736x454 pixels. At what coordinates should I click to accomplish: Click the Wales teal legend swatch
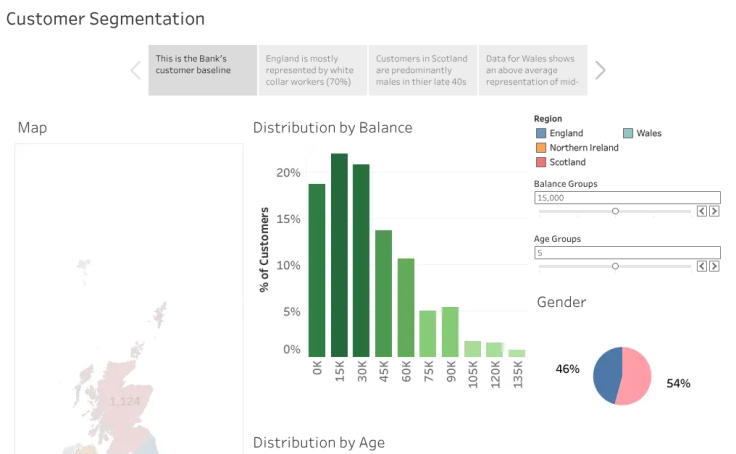point(628,133)
